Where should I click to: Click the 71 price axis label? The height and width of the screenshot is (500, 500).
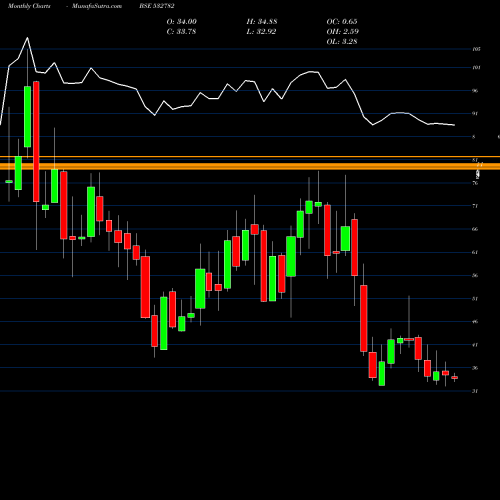[475, 206]
